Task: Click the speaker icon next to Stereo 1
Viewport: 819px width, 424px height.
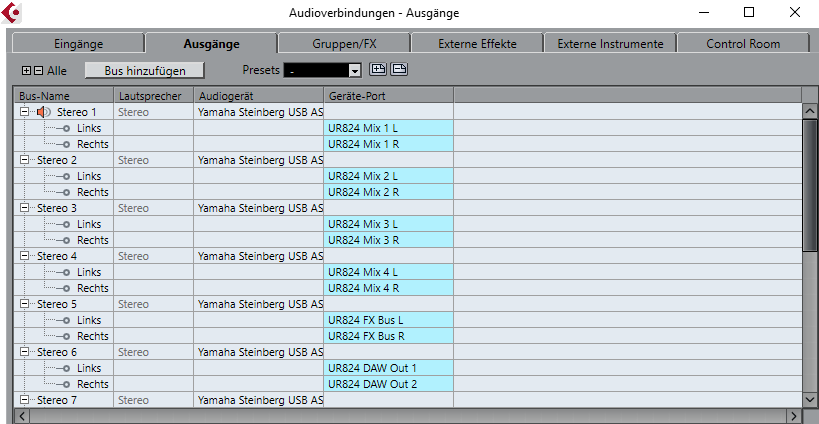Action: (43, 112)
